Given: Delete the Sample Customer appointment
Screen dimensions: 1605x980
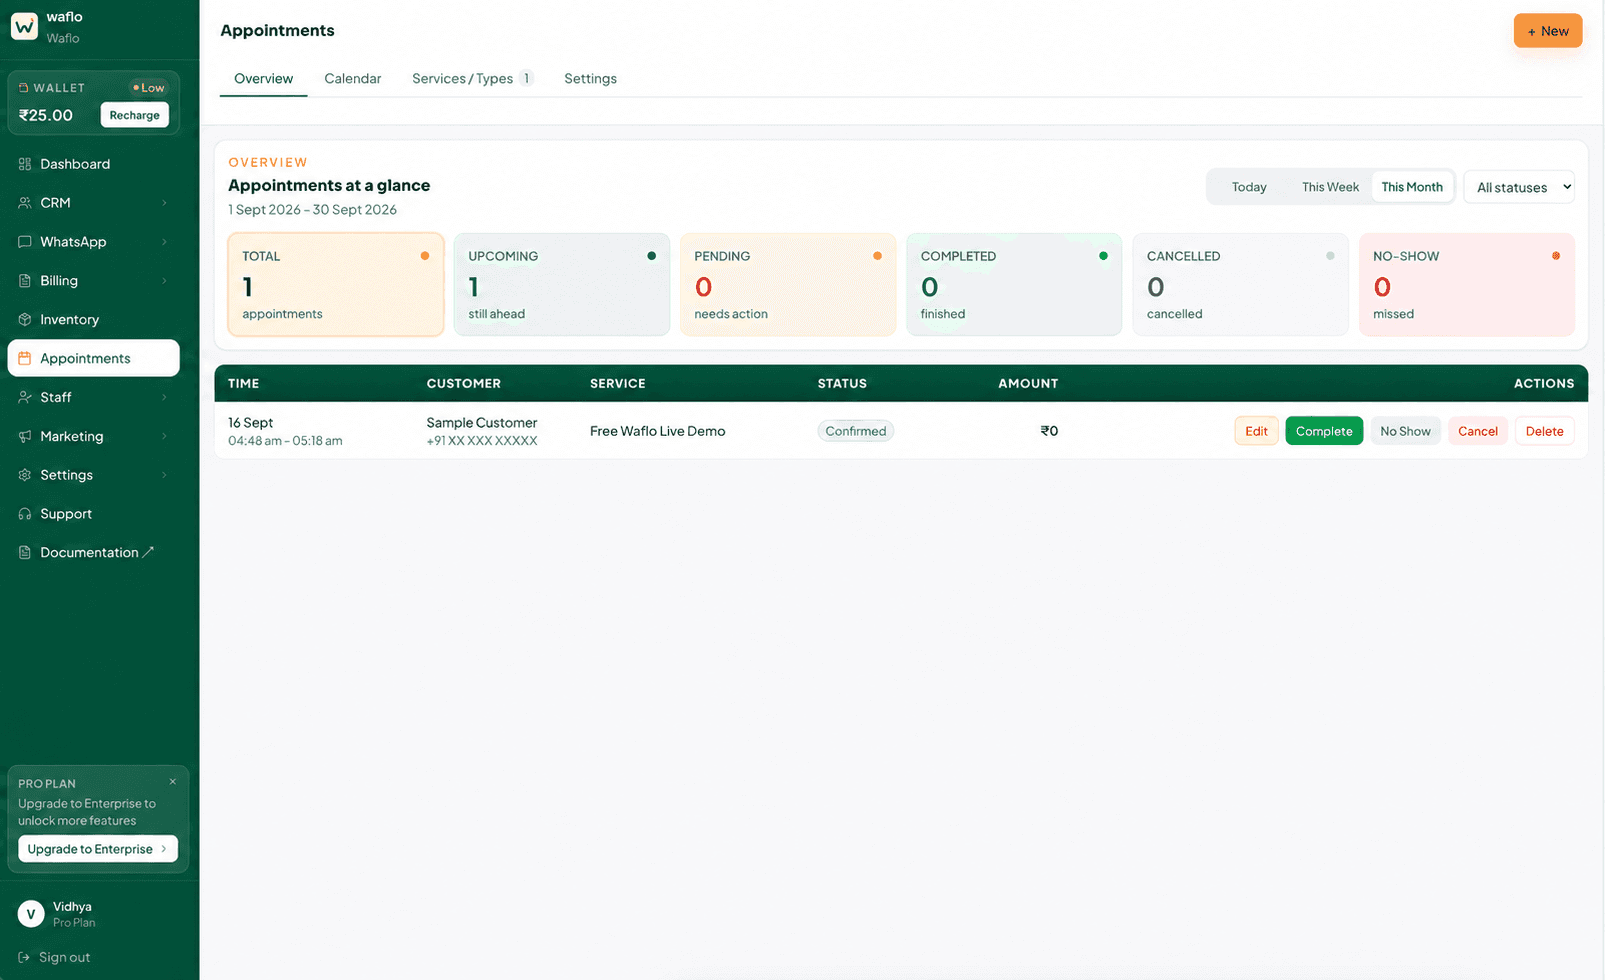Looking at the screenshot, I should (x=1545, y=431).
